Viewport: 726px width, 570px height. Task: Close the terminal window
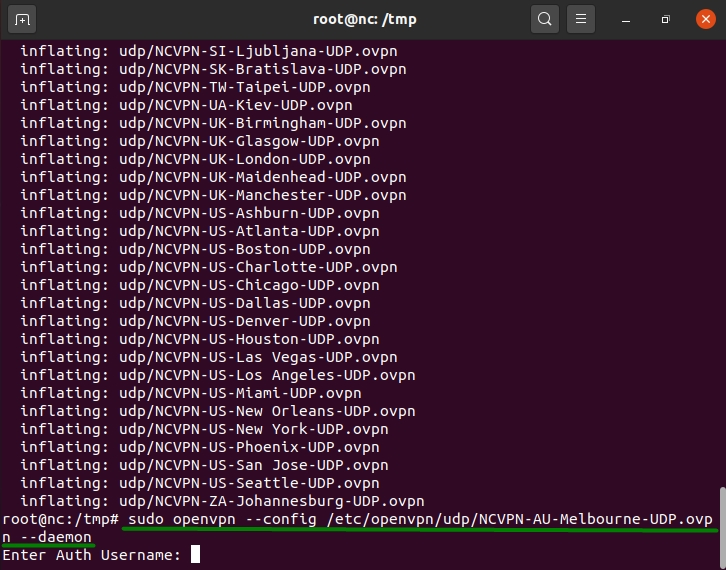click(706, 19)
